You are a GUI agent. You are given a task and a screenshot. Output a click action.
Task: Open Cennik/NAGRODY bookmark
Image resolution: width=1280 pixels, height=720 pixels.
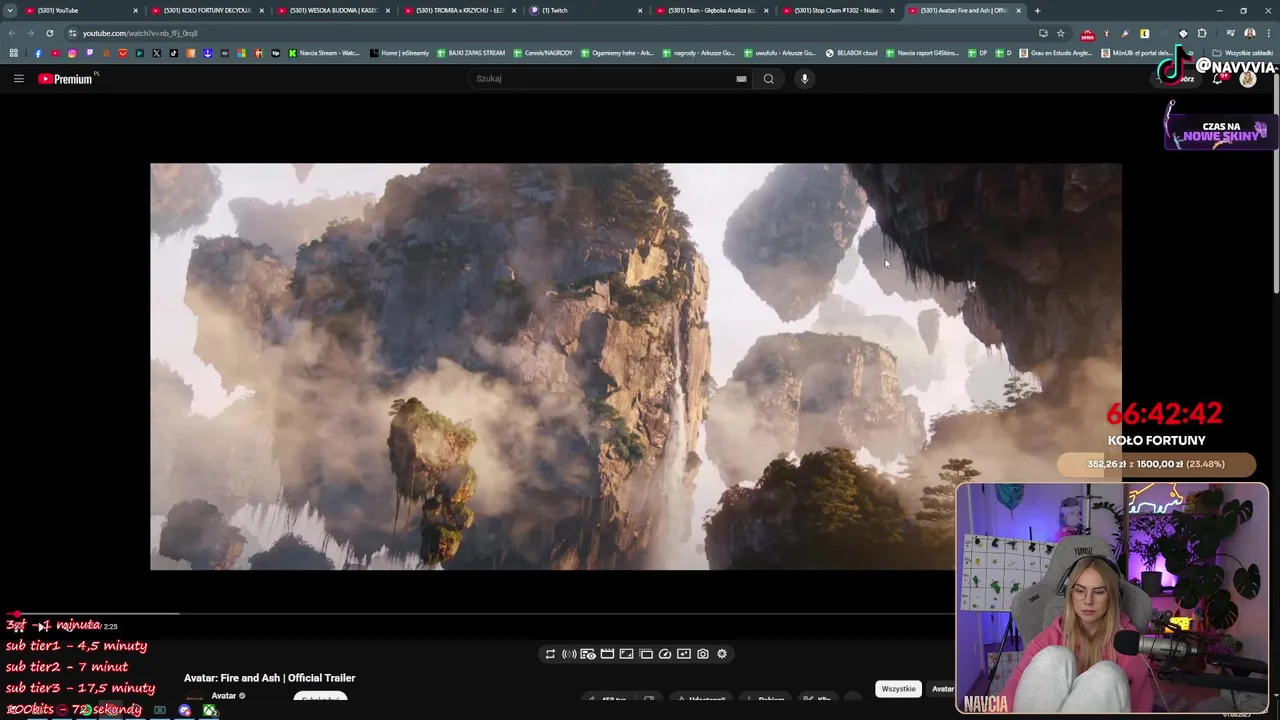tap(543, 53)
